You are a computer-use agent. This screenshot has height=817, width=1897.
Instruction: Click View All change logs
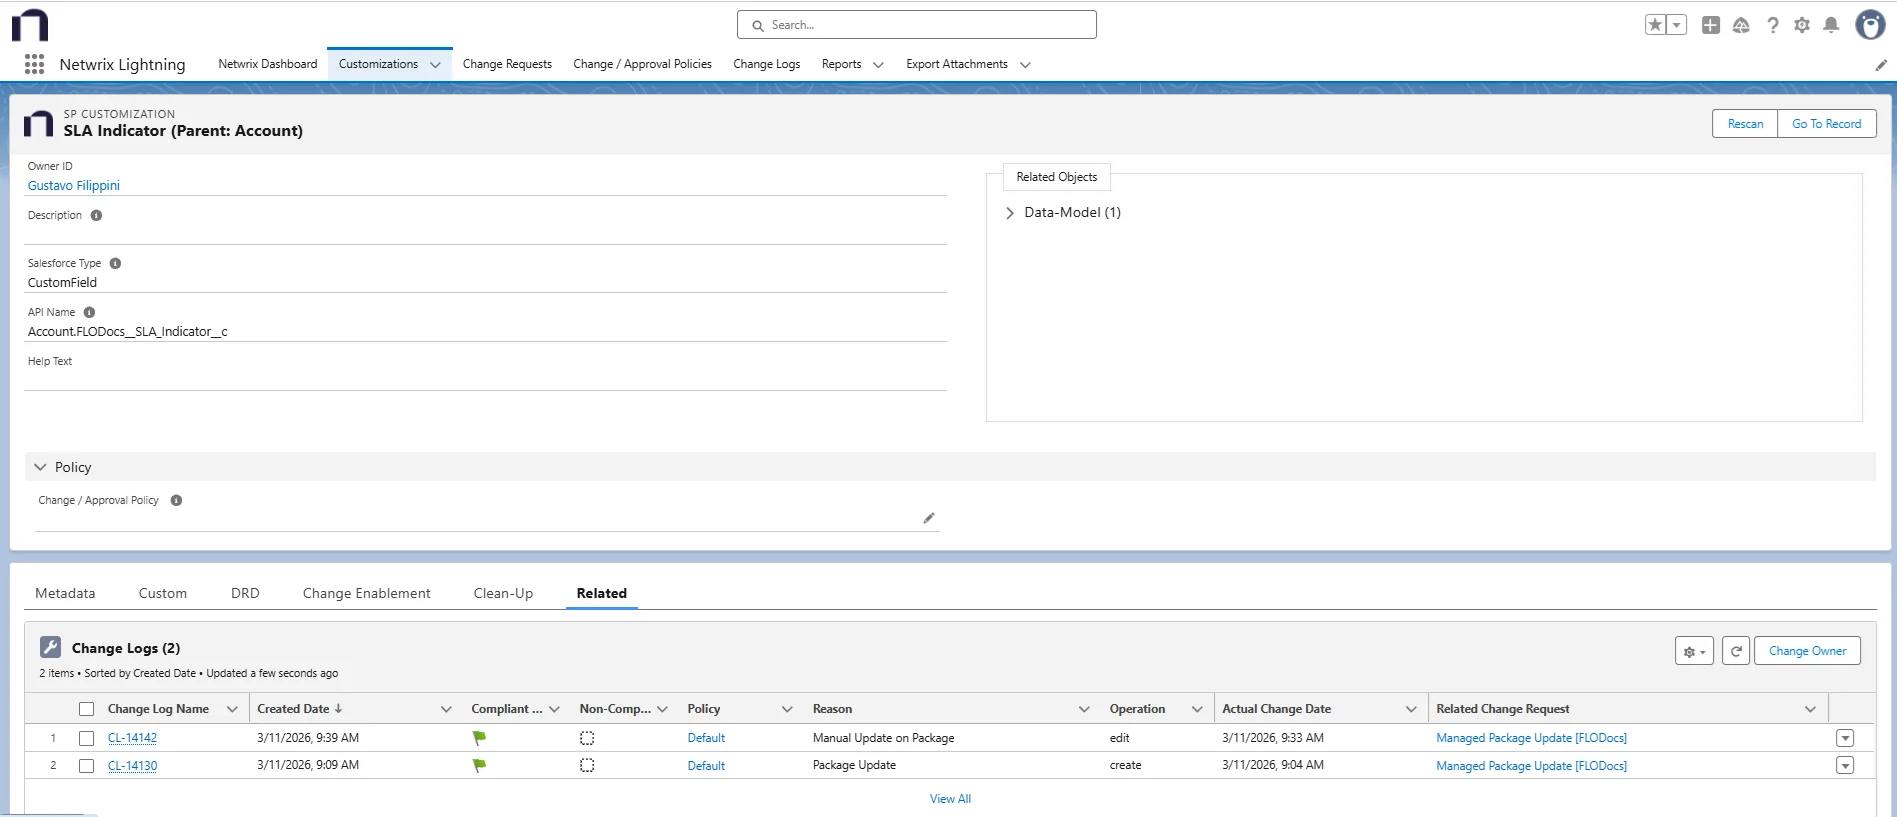pos(950,799)
